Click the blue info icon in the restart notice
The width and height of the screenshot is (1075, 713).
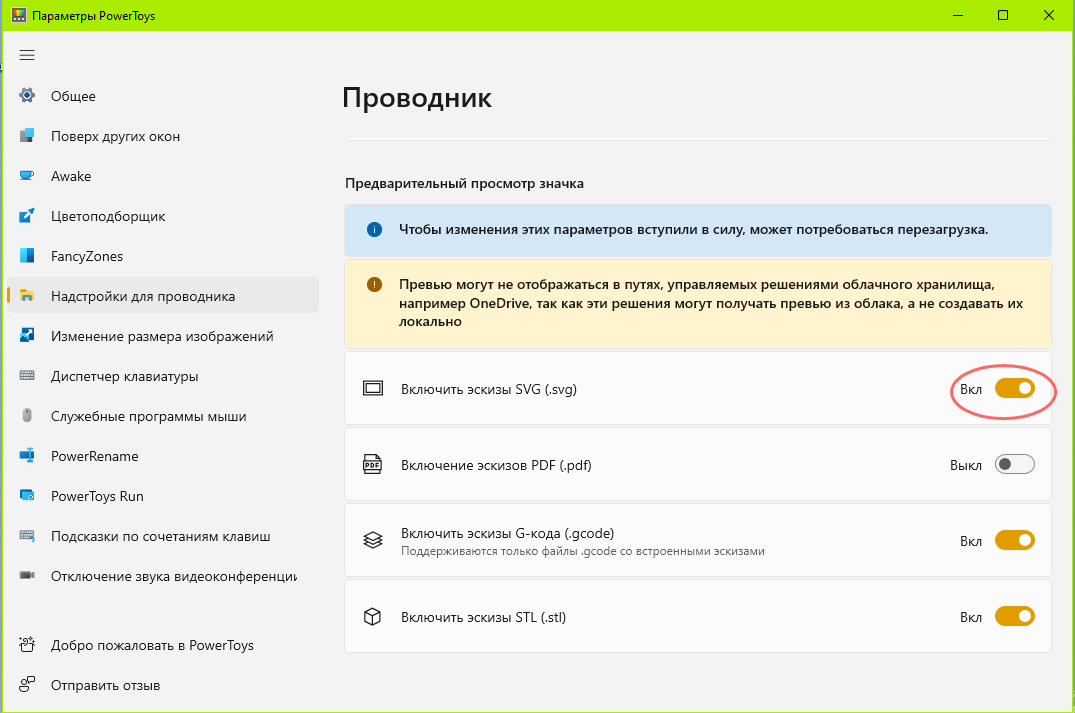pyautogui.click(x=374, y=230)
